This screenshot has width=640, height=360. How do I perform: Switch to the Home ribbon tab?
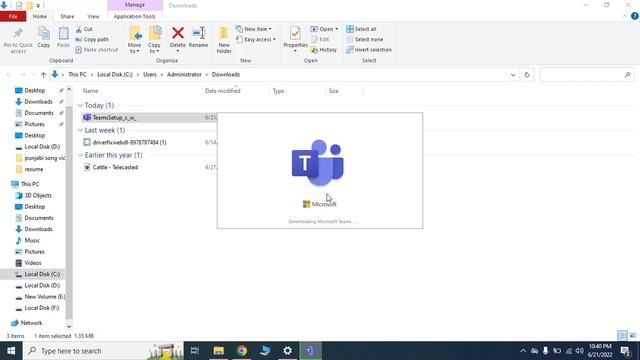point(40,16)
